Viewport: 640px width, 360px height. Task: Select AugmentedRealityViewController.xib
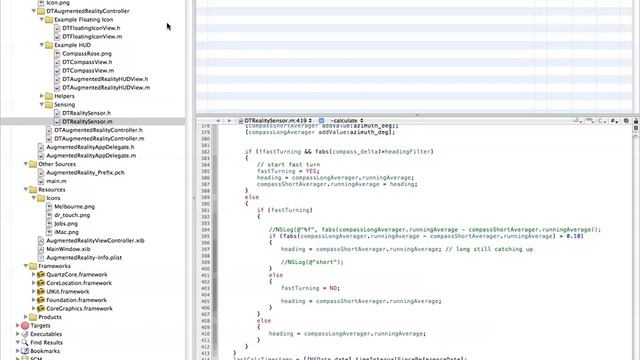tap(95, 241)
